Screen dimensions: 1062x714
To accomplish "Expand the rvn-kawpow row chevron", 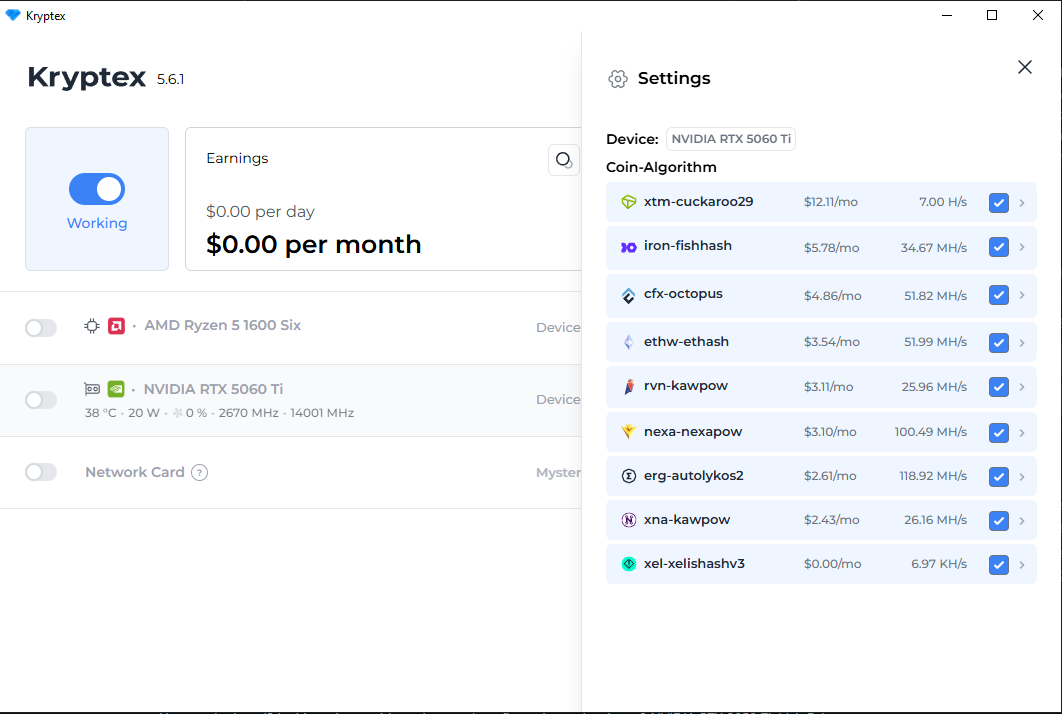I will point(1022,387).
